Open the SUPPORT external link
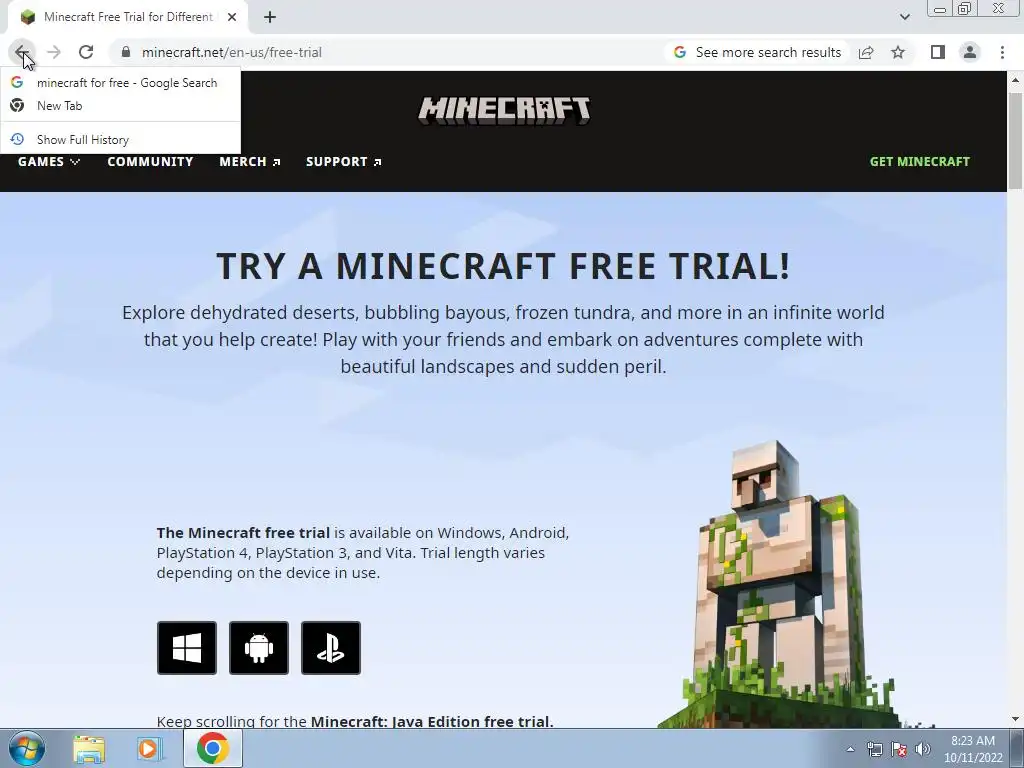The image size is (1024, 768). coord(344,161)
